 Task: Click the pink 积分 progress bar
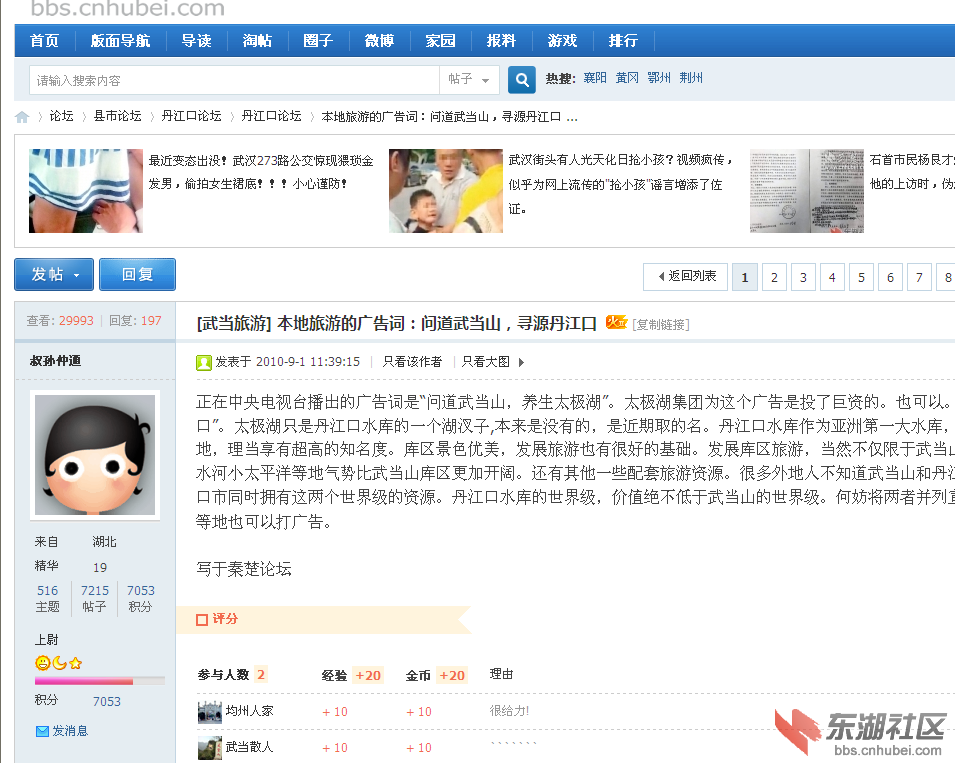(100, 681)
